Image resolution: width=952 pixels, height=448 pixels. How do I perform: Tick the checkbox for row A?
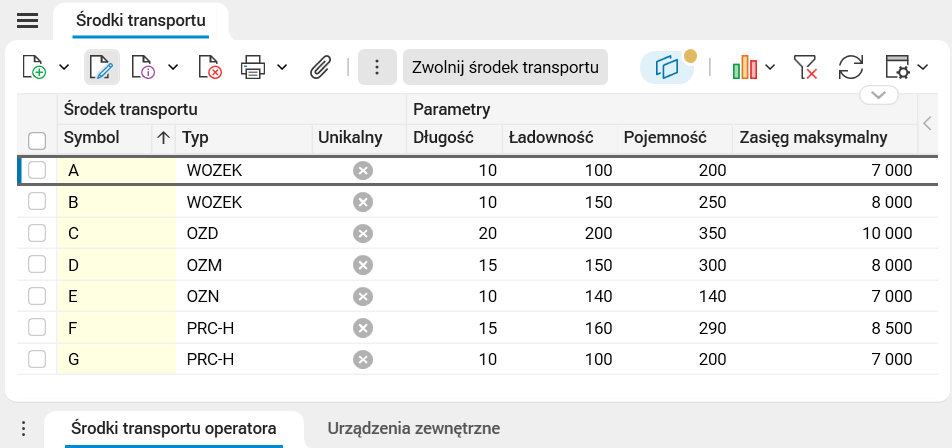click(37, 171)
